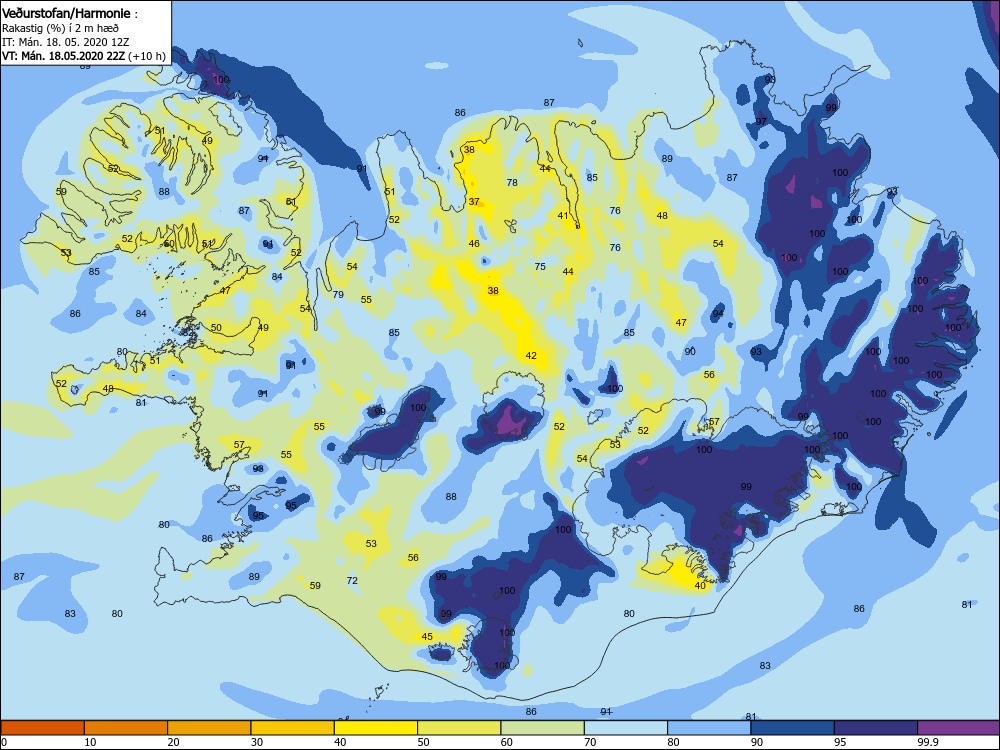Select the 'Rakastig (%) í 2 m hæð' line
1000x750 pixels.
tap(60, 27)
